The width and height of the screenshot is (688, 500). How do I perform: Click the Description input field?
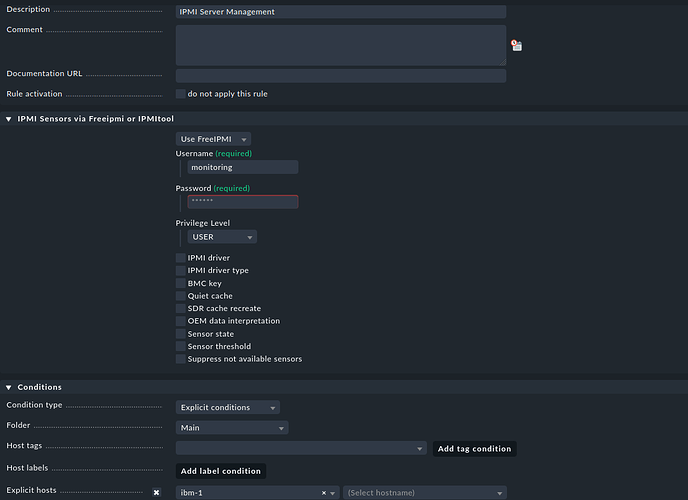click(x=341, y=12)
